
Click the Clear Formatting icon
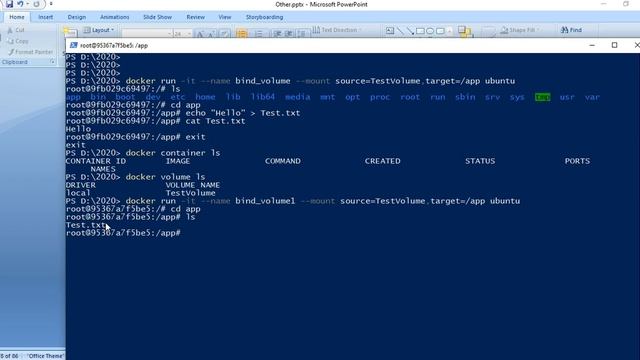coord(225,34)
